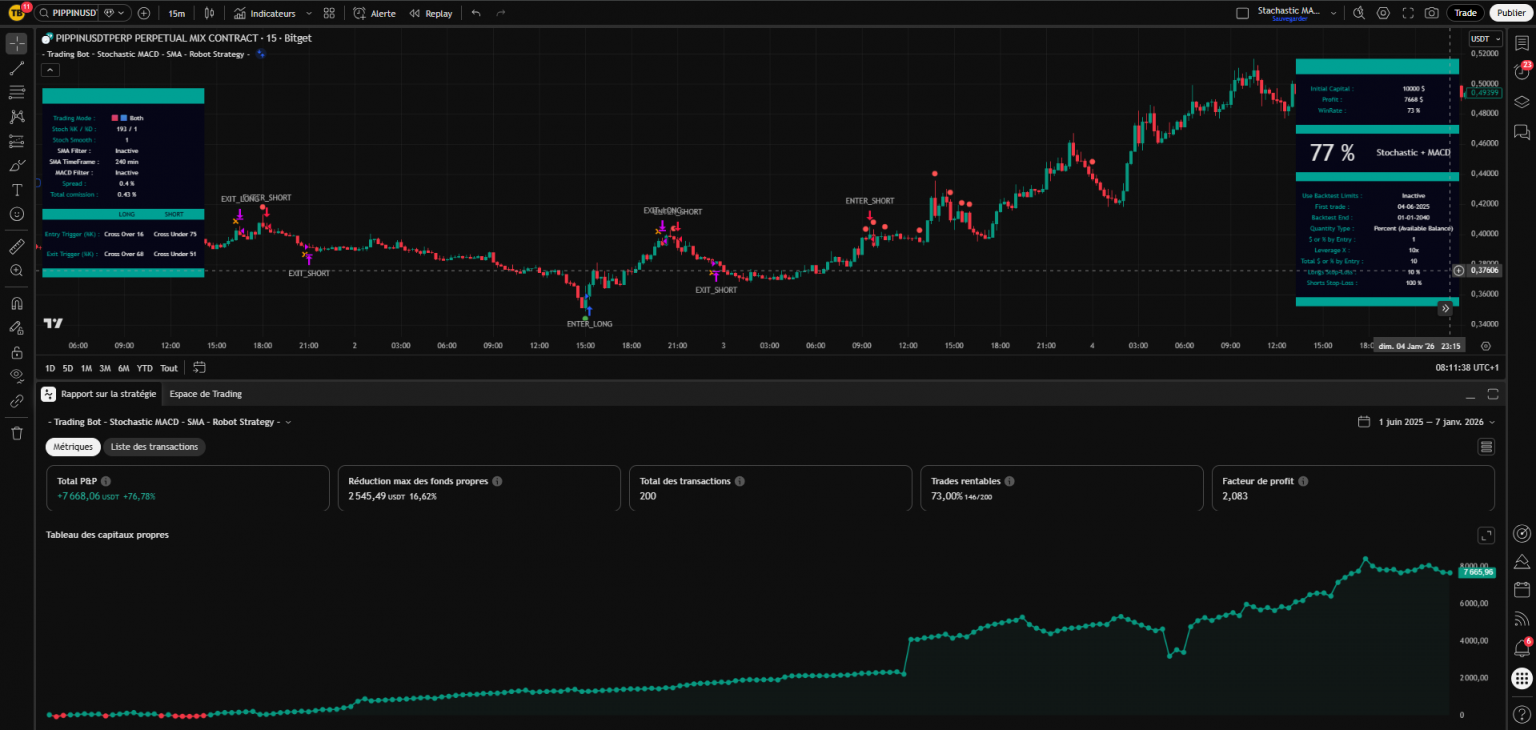Switch to Espace de Trading tab

coord(205,394)
